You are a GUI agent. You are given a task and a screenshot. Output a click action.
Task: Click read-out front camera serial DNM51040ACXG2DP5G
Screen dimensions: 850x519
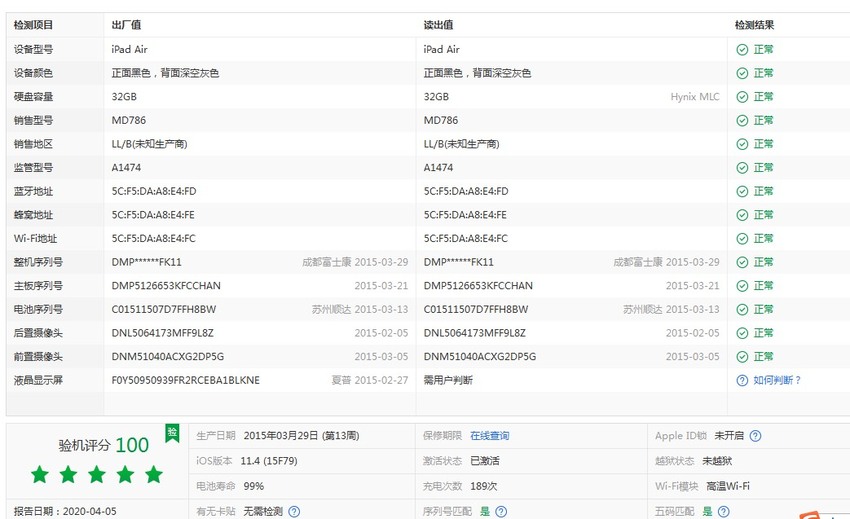coord(480,356)
